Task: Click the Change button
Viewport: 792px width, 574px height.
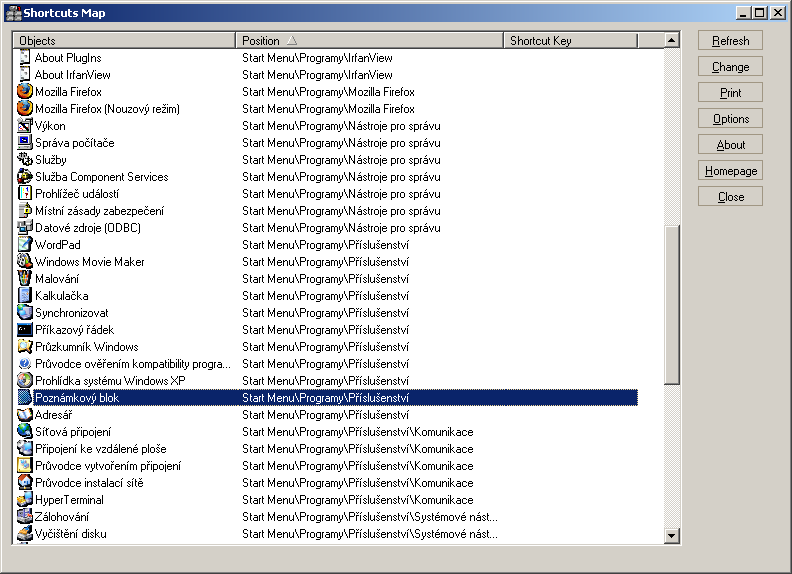Action: pos(730,66)
